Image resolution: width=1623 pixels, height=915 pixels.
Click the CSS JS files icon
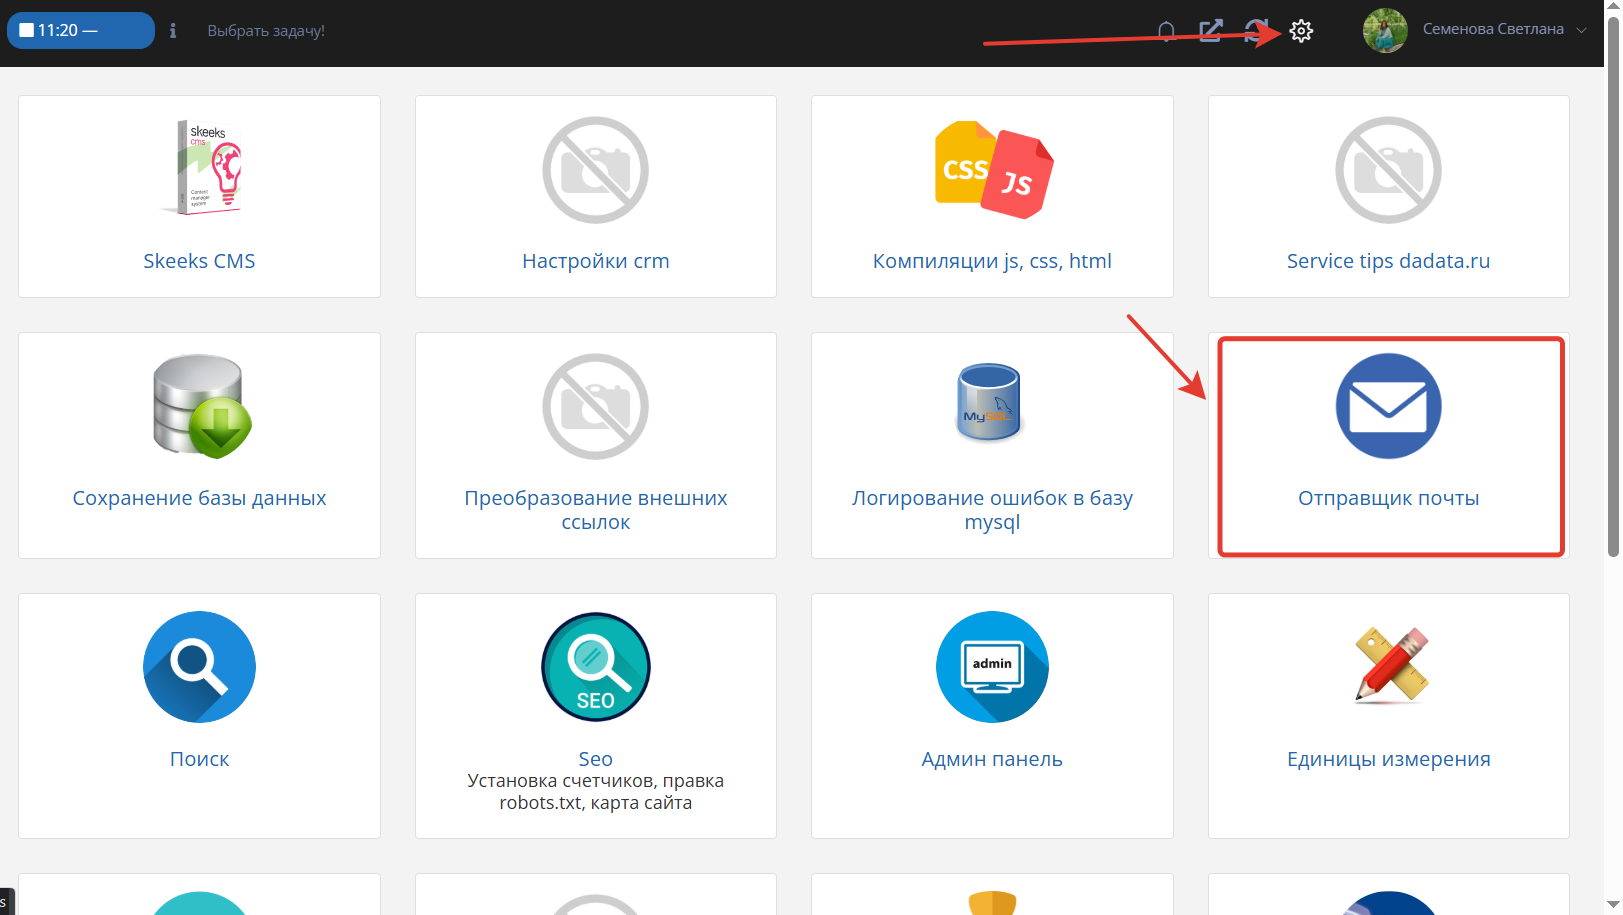point(993,170)
